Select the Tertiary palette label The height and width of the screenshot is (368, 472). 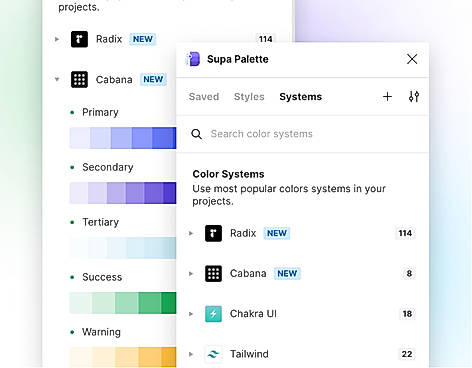click(101, 222)
